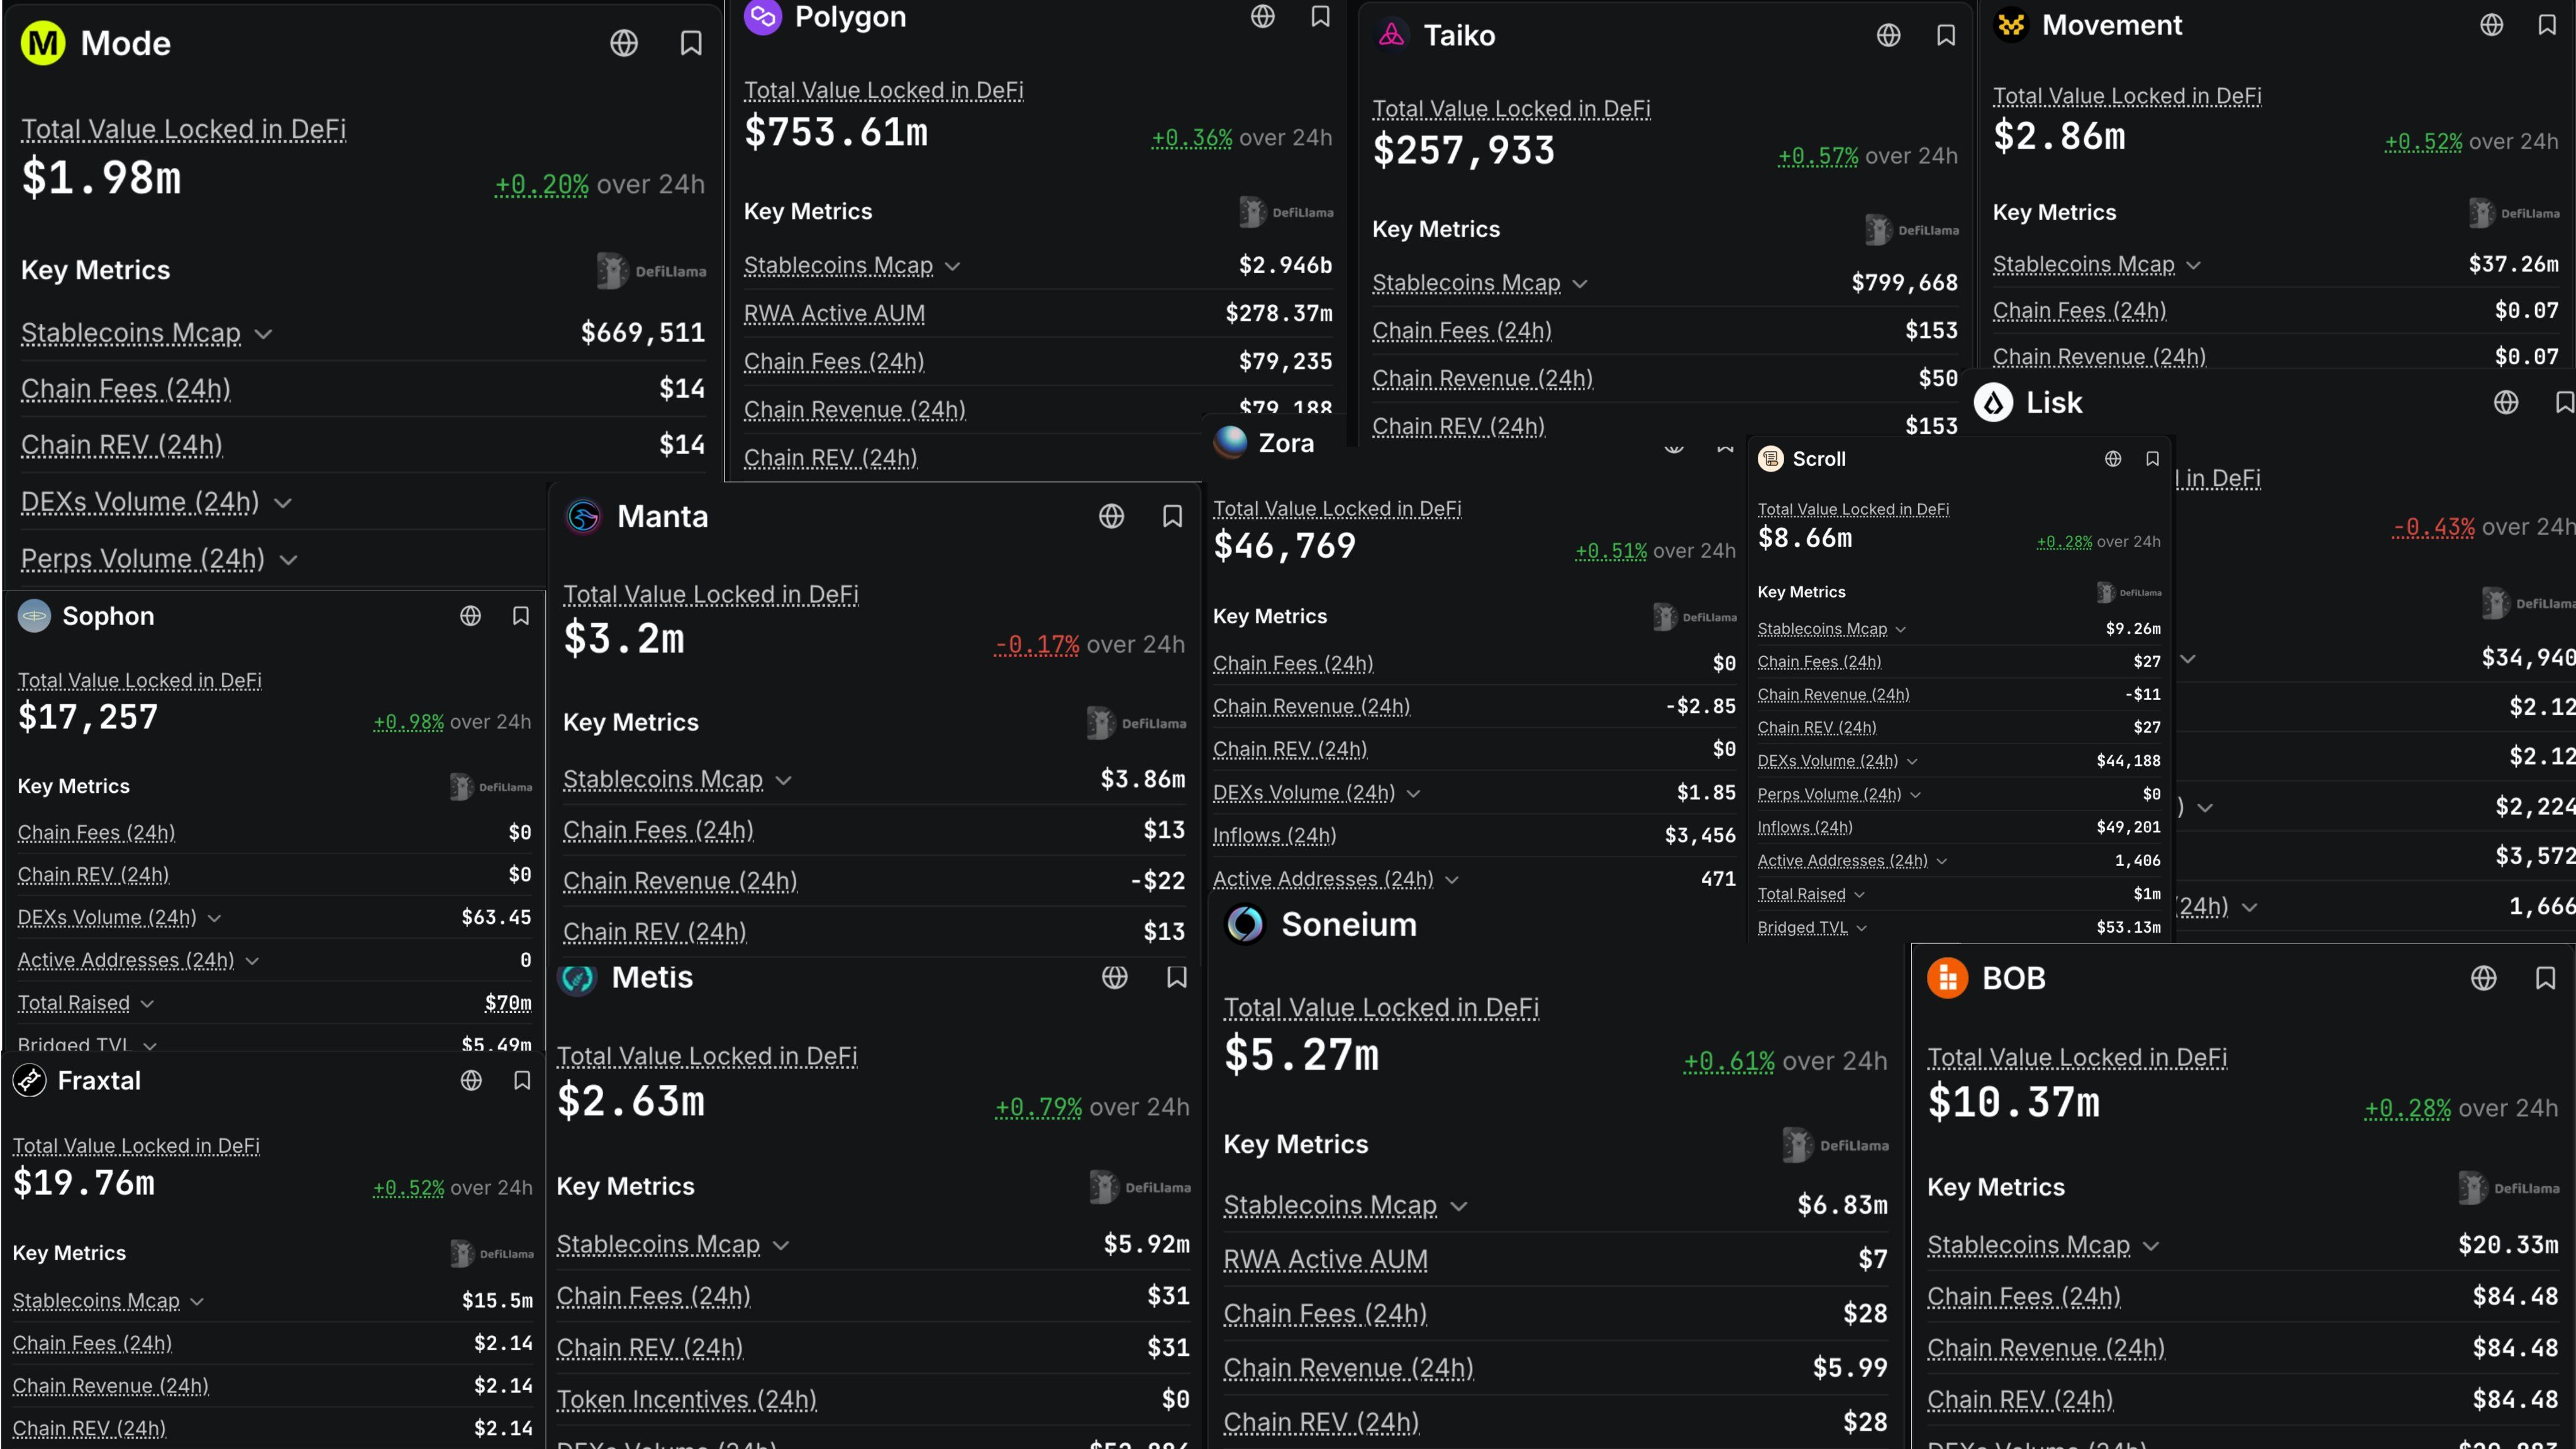Click the $10.37m TVL value on BOB
The image size is (2576, 1449).
[2013, 1103]
